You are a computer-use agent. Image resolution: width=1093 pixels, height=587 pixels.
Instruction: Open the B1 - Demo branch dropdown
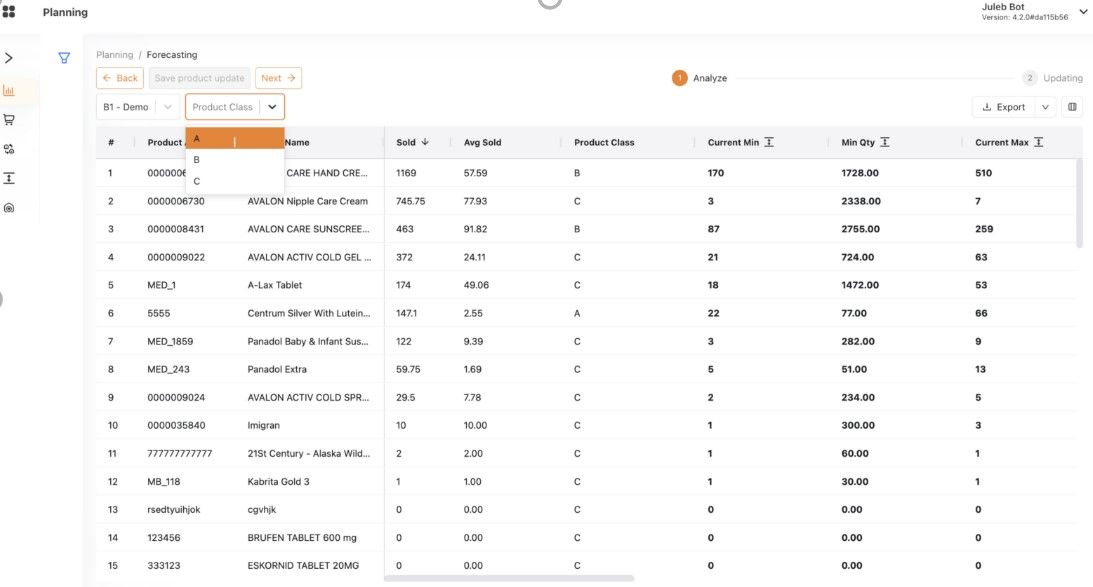138,107
